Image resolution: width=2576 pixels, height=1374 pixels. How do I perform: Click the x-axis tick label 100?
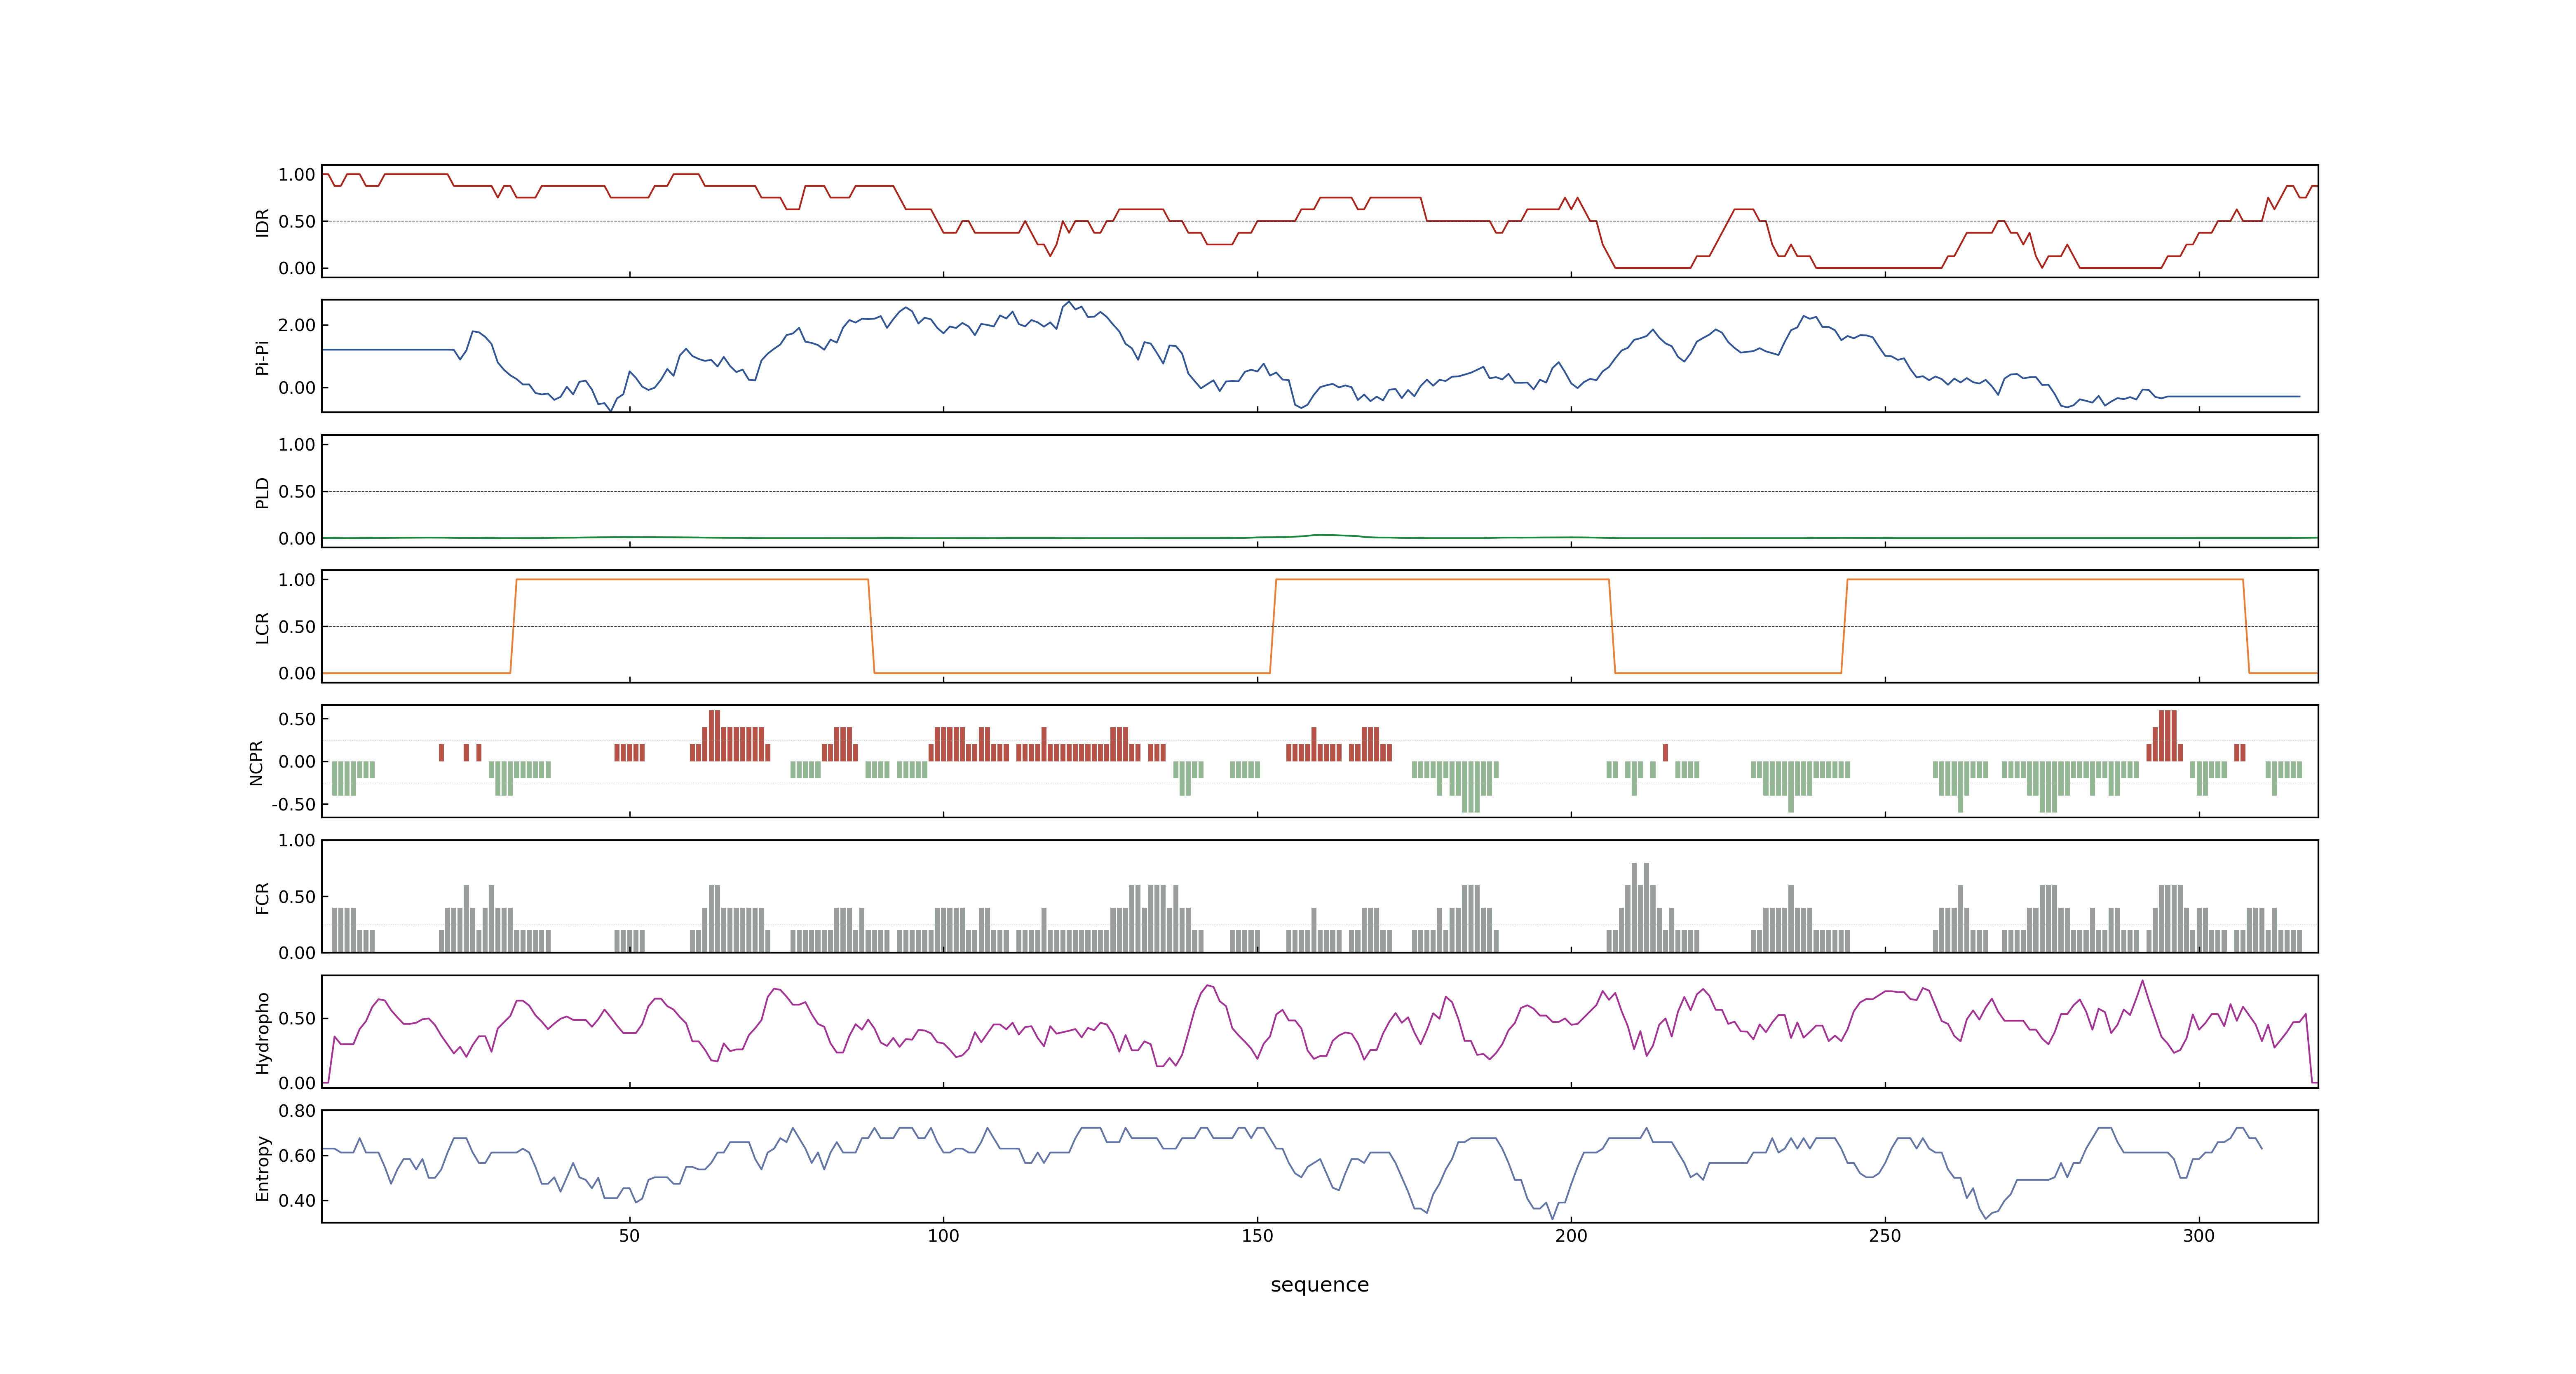click(943, 1235)
